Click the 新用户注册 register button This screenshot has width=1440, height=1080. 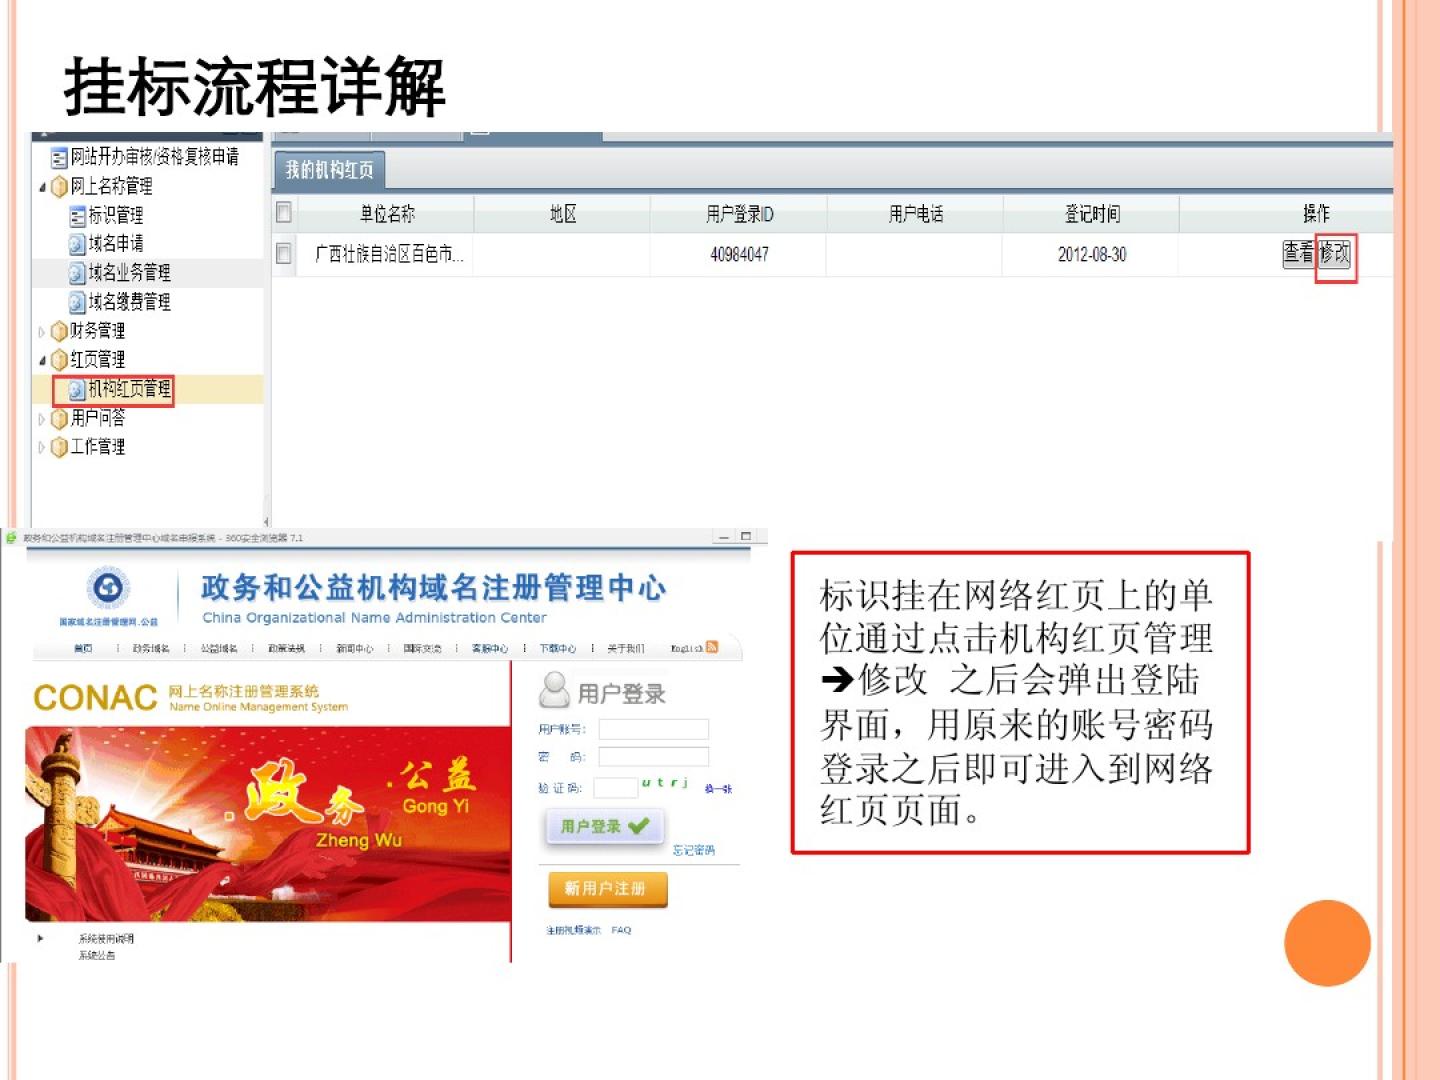click(x=606, y=888)
